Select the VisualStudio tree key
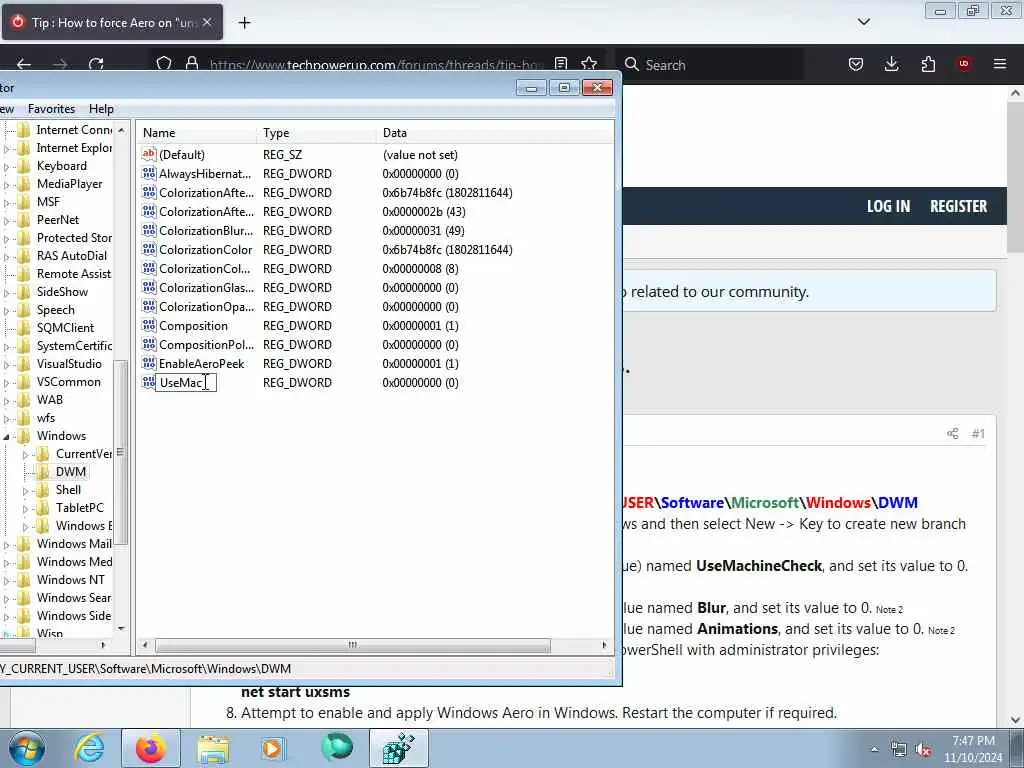Viewport: 1024px width, 768px height. [x=69, y=364]
